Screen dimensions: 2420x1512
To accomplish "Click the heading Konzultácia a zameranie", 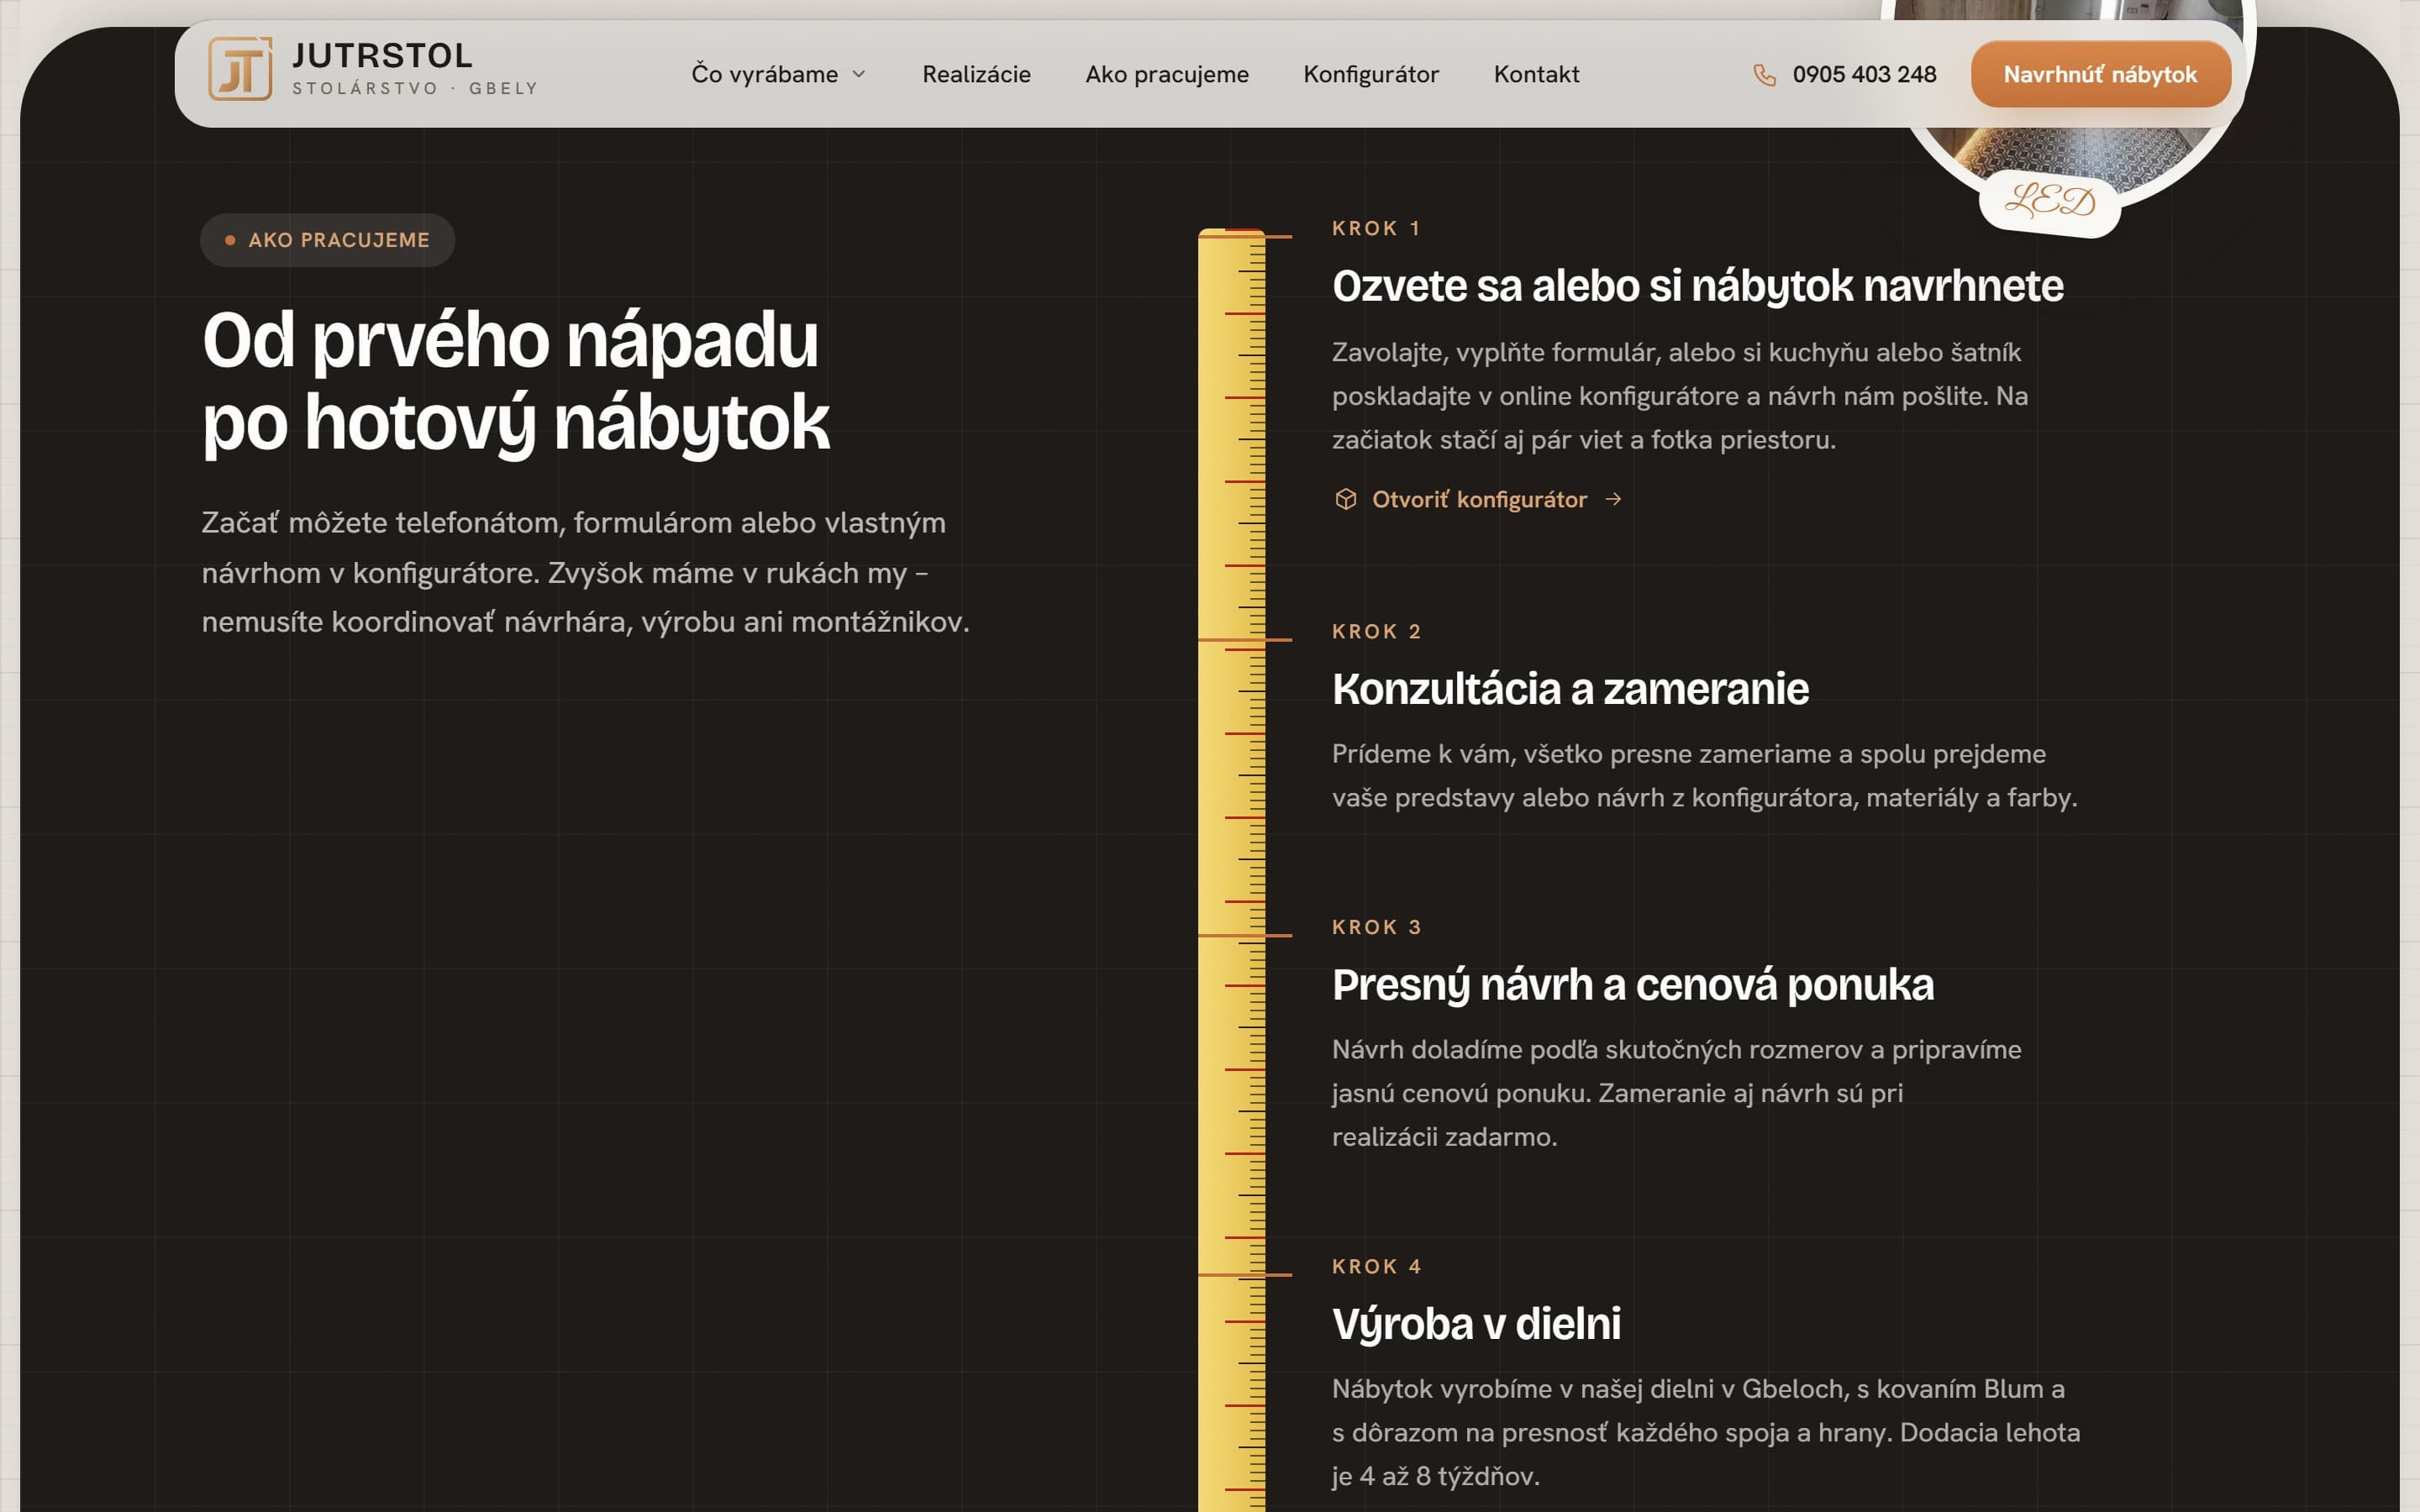I will 1570,689.
